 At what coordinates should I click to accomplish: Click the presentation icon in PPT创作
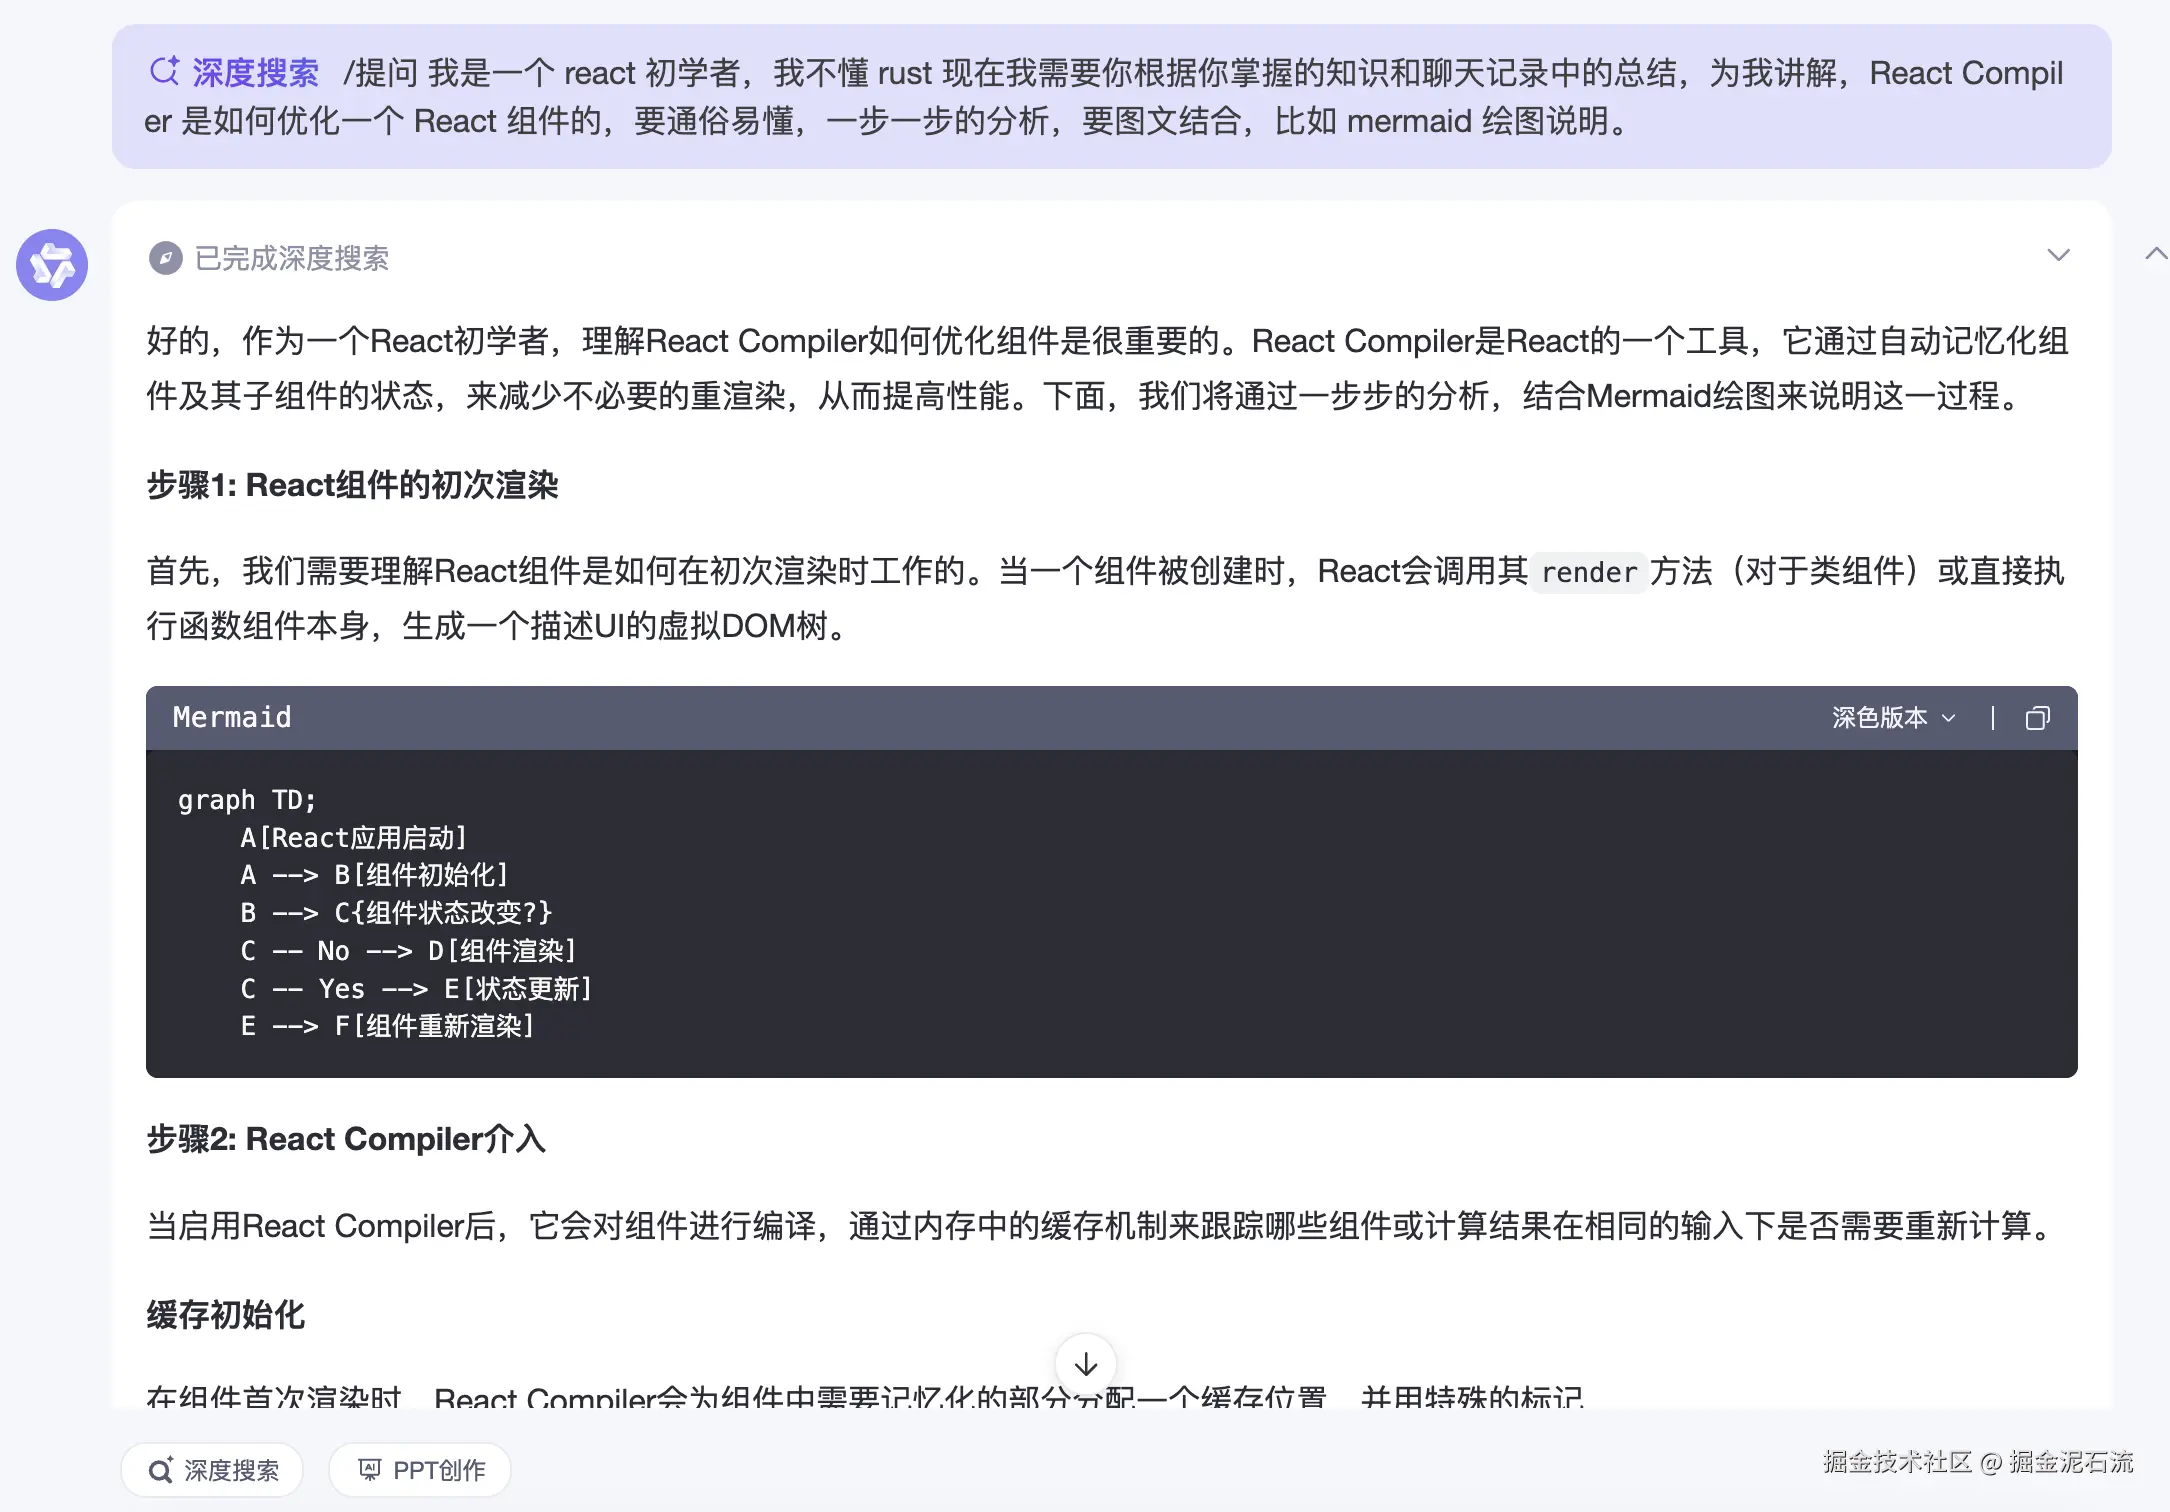click(x=370, y=1469)
